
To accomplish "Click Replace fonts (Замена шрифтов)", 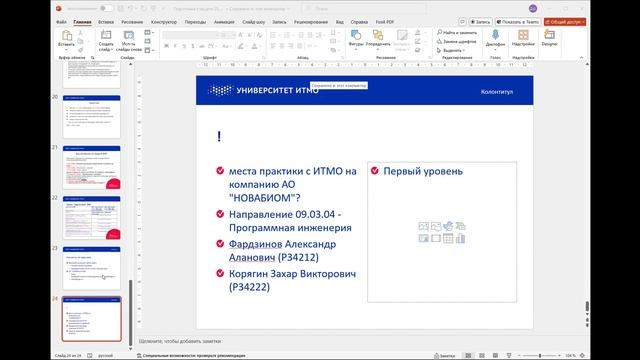I will pos(456,41).
